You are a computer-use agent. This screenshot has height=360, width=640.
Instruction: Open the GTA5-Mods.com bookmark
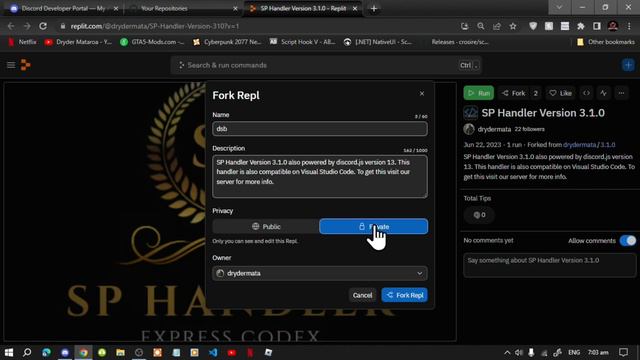click(153, 42)
